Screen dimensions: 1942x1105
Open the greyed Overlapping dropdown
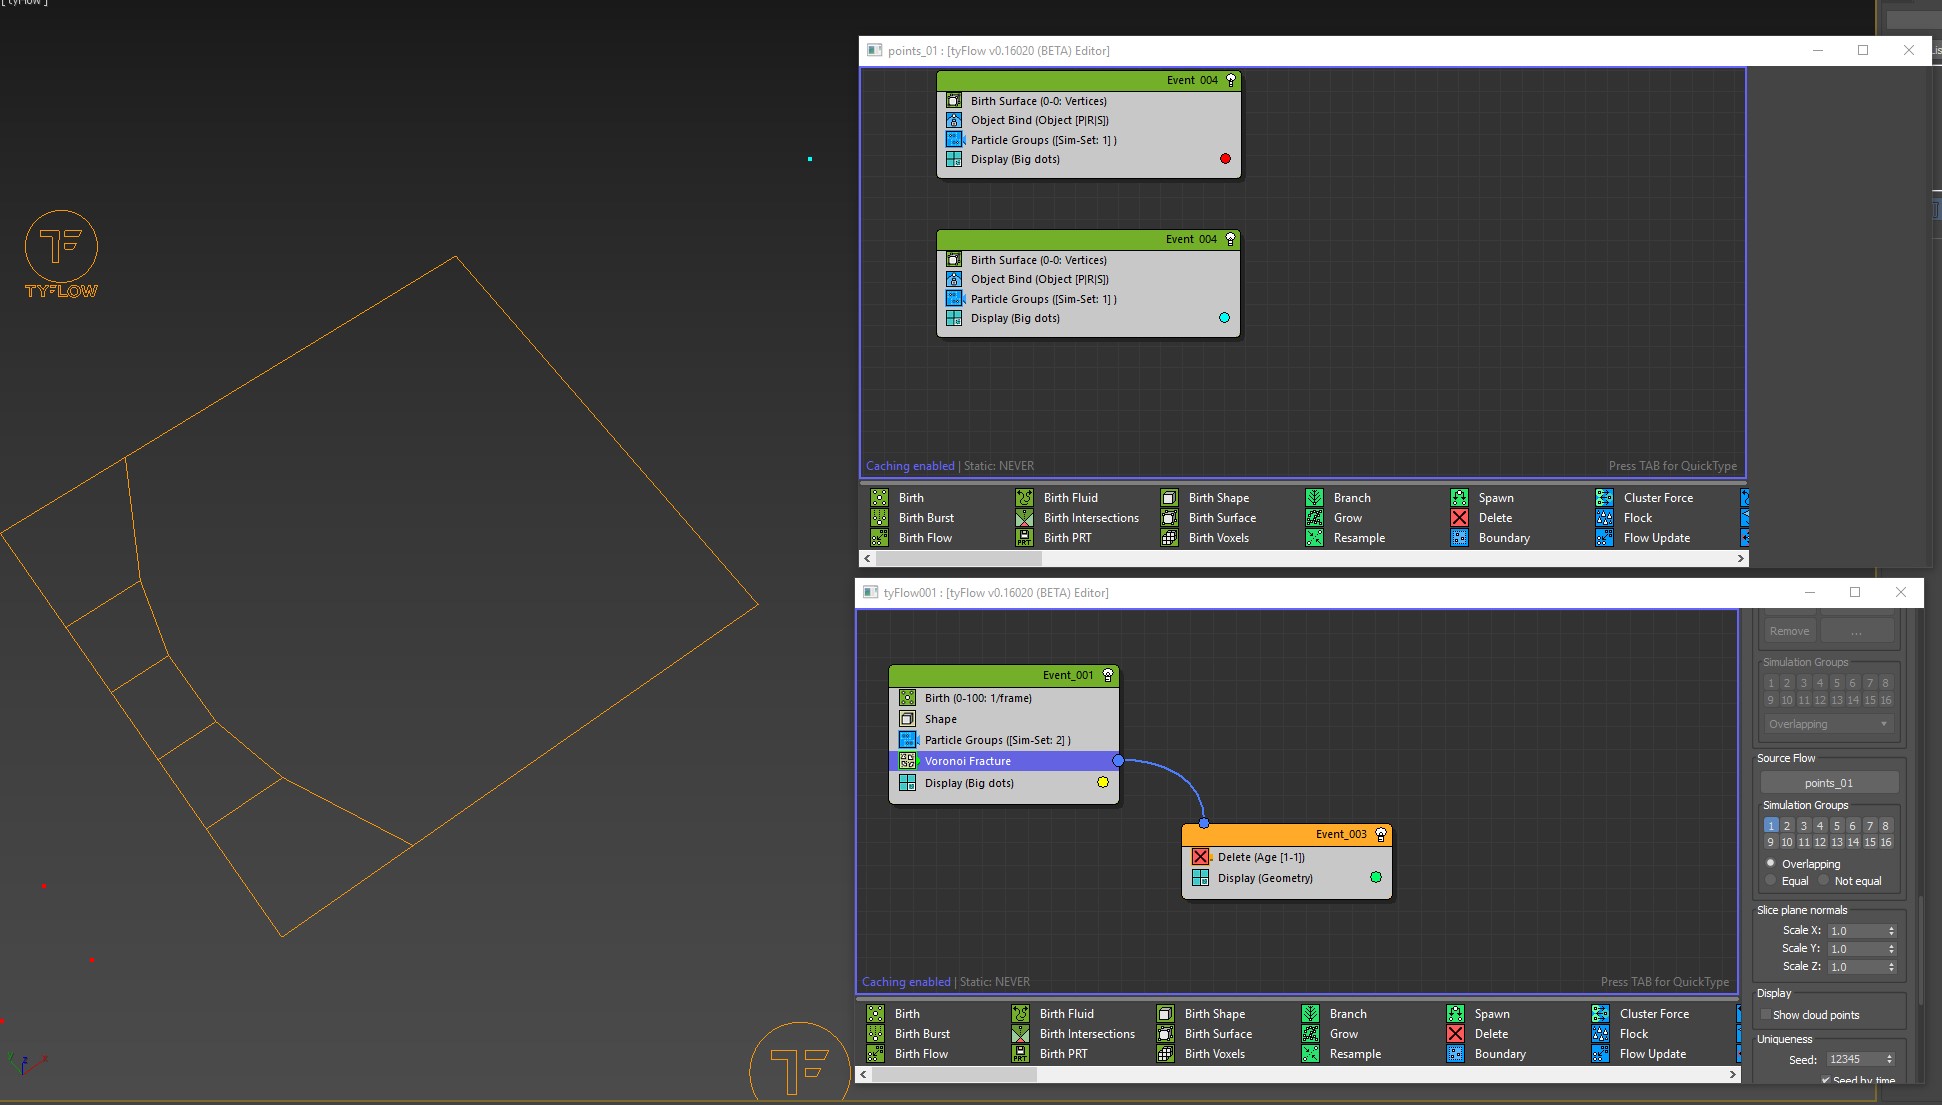click(x=1827, y=724)
